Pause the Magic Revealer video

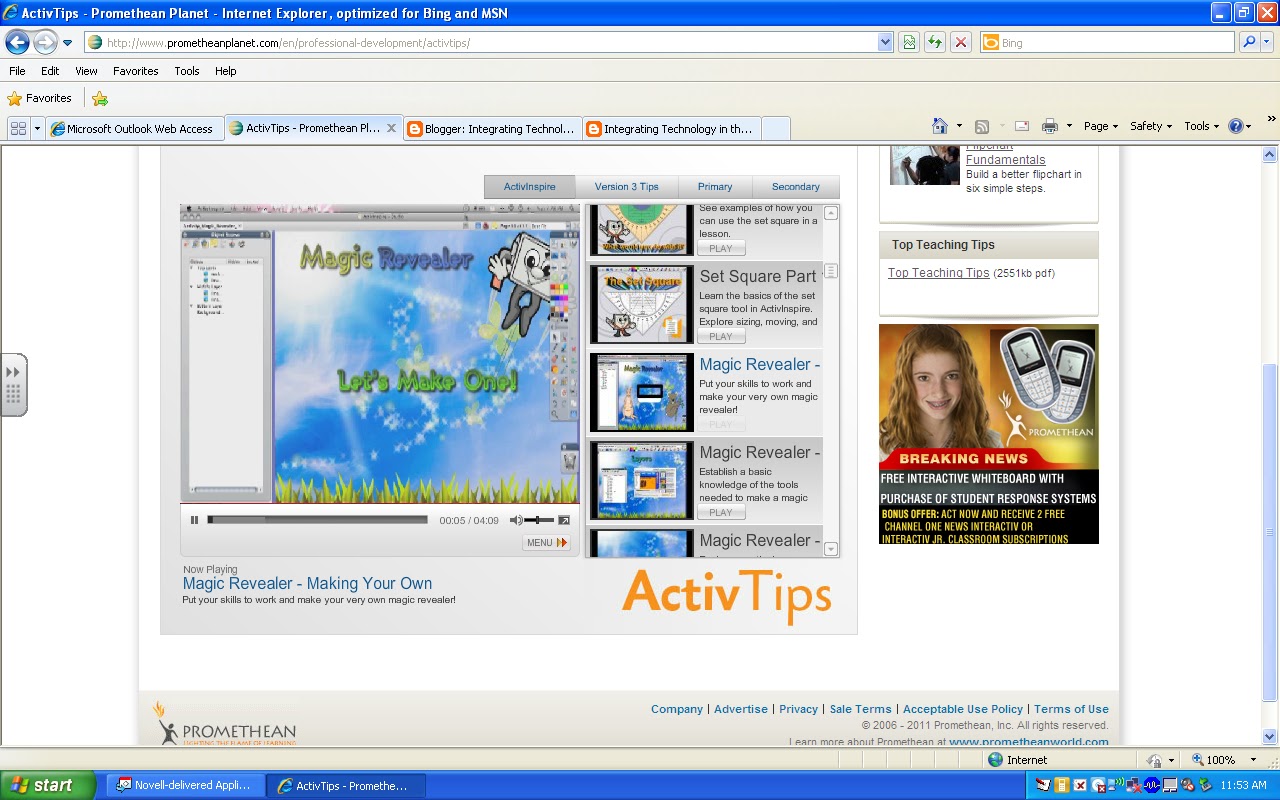tap(195, 520)
